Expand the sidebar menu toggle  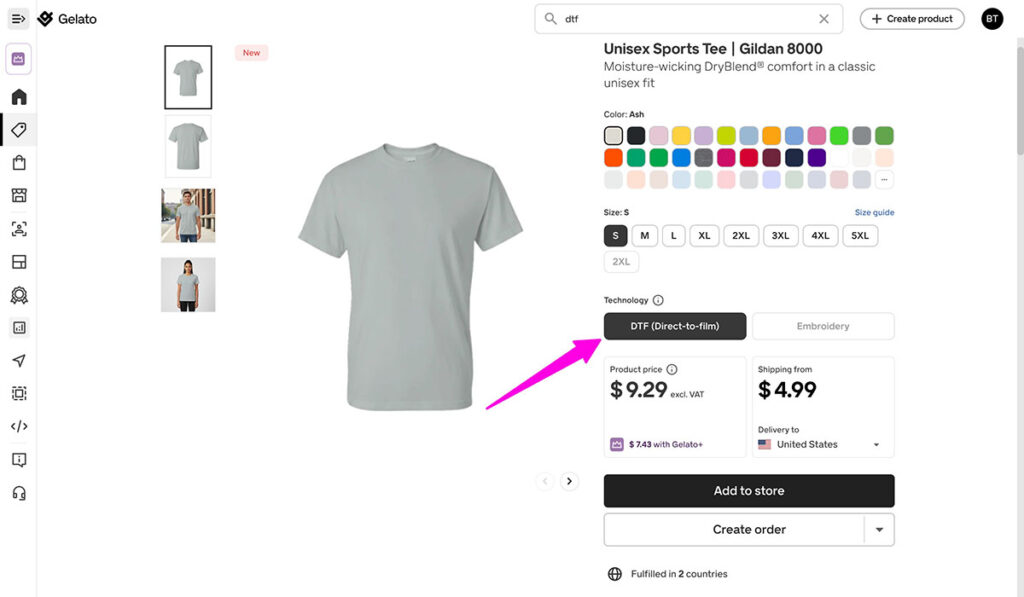pos(19,19)
